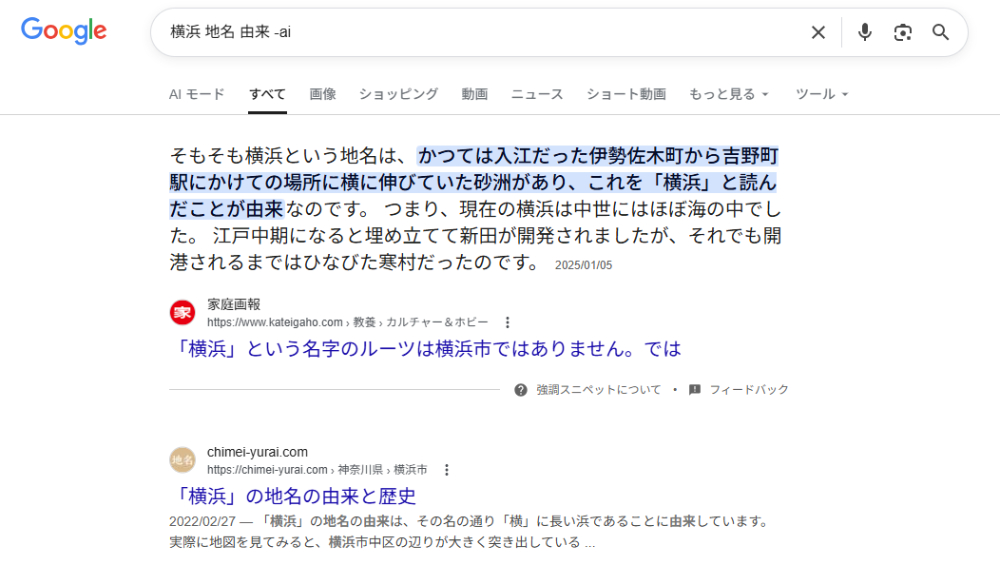Select the すべて tab
This screenshot has height=565, width=1000.
(x=267, y=94)
